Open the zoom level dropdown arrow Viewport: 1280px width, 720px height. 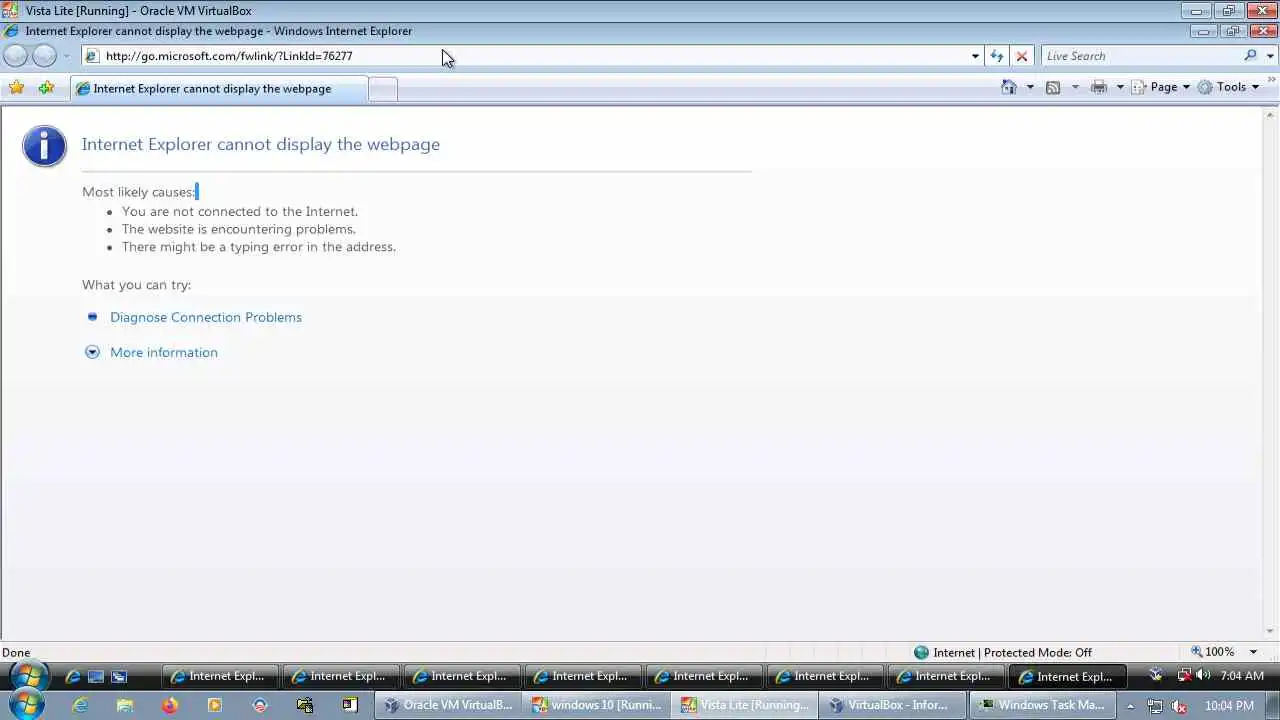[x=1253, y=652]
